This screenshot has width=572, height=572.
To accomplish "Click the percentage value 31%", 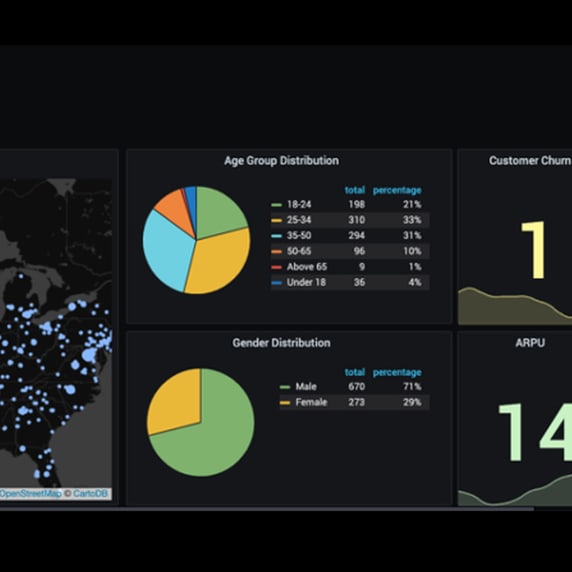I will click(412, 235).
